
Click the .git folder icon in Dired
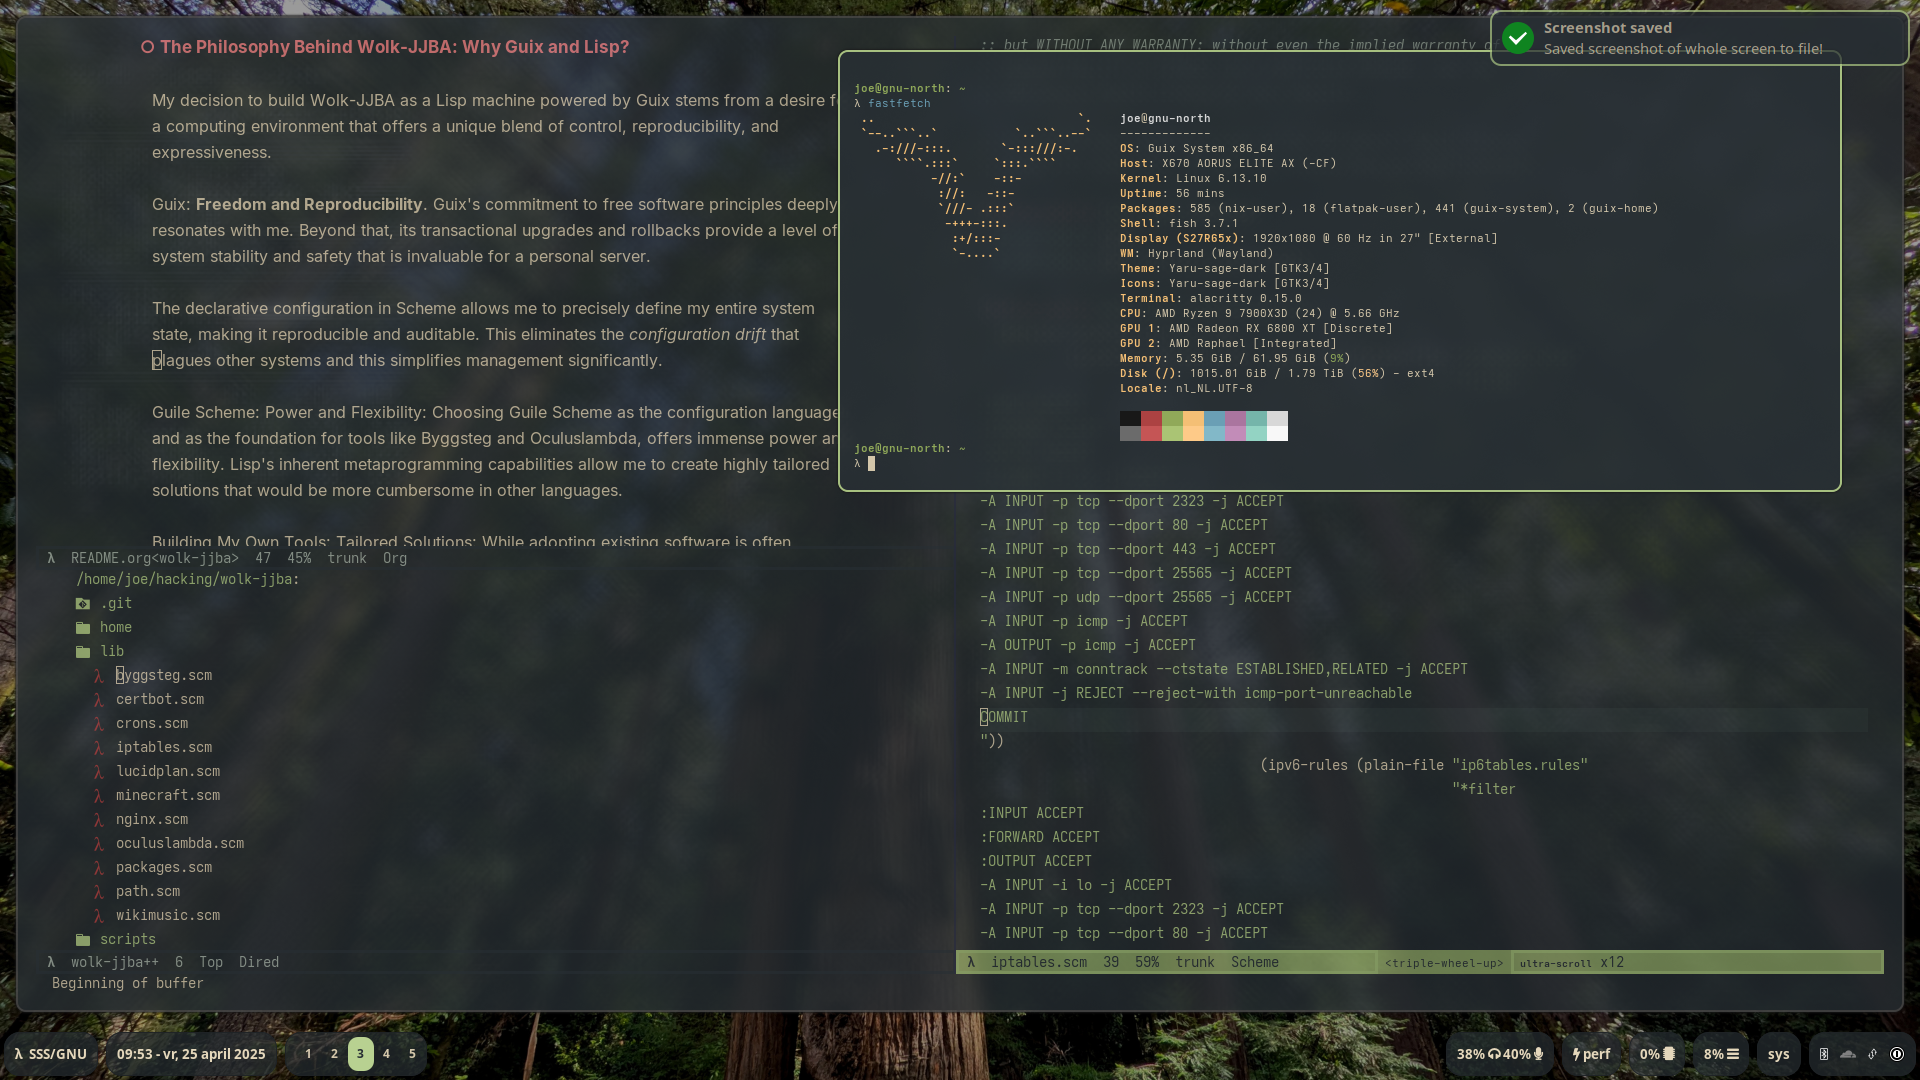pyautogui.click(x=83, y=604)
